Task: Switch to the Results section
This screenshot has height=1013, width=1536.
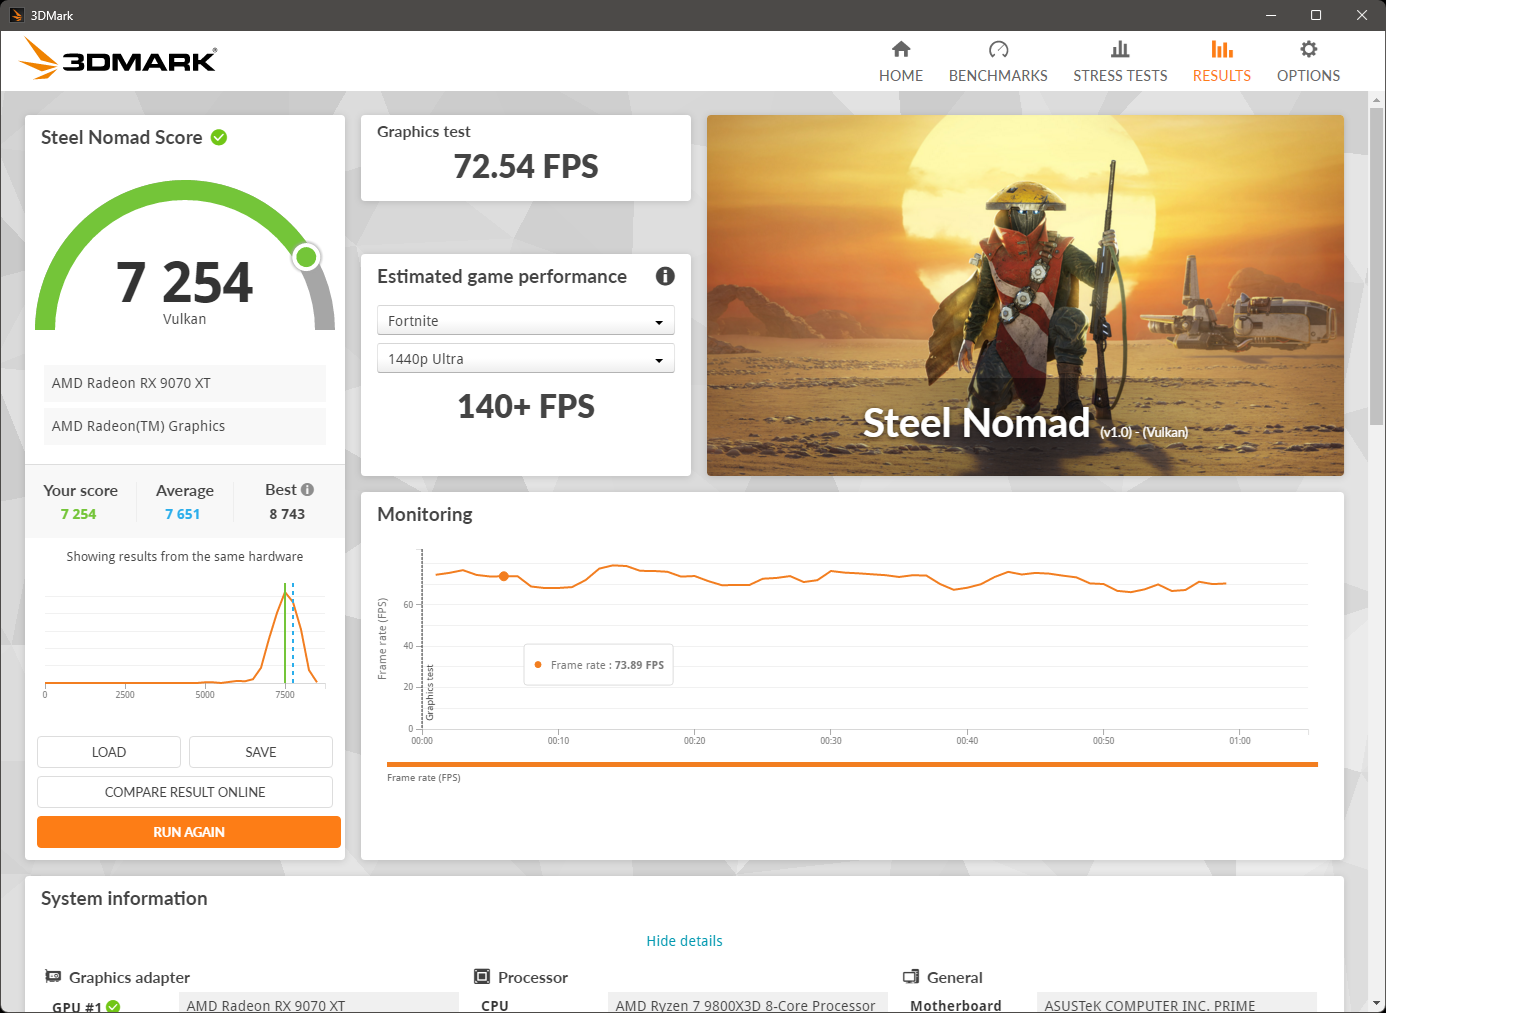Action: tap(1221, 62)
